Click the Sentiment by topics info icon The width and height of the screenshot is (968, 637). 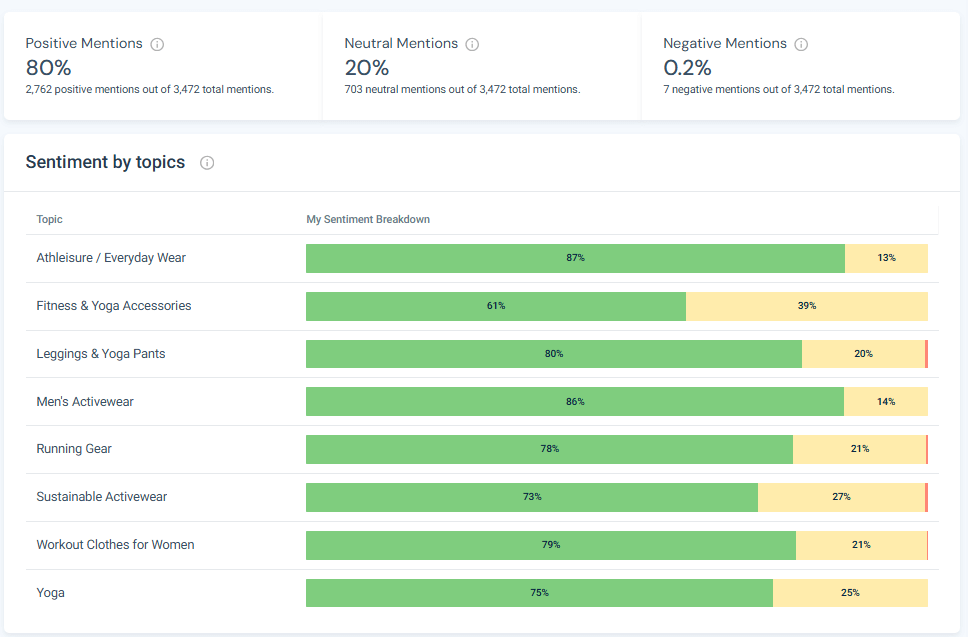point(206,162)
